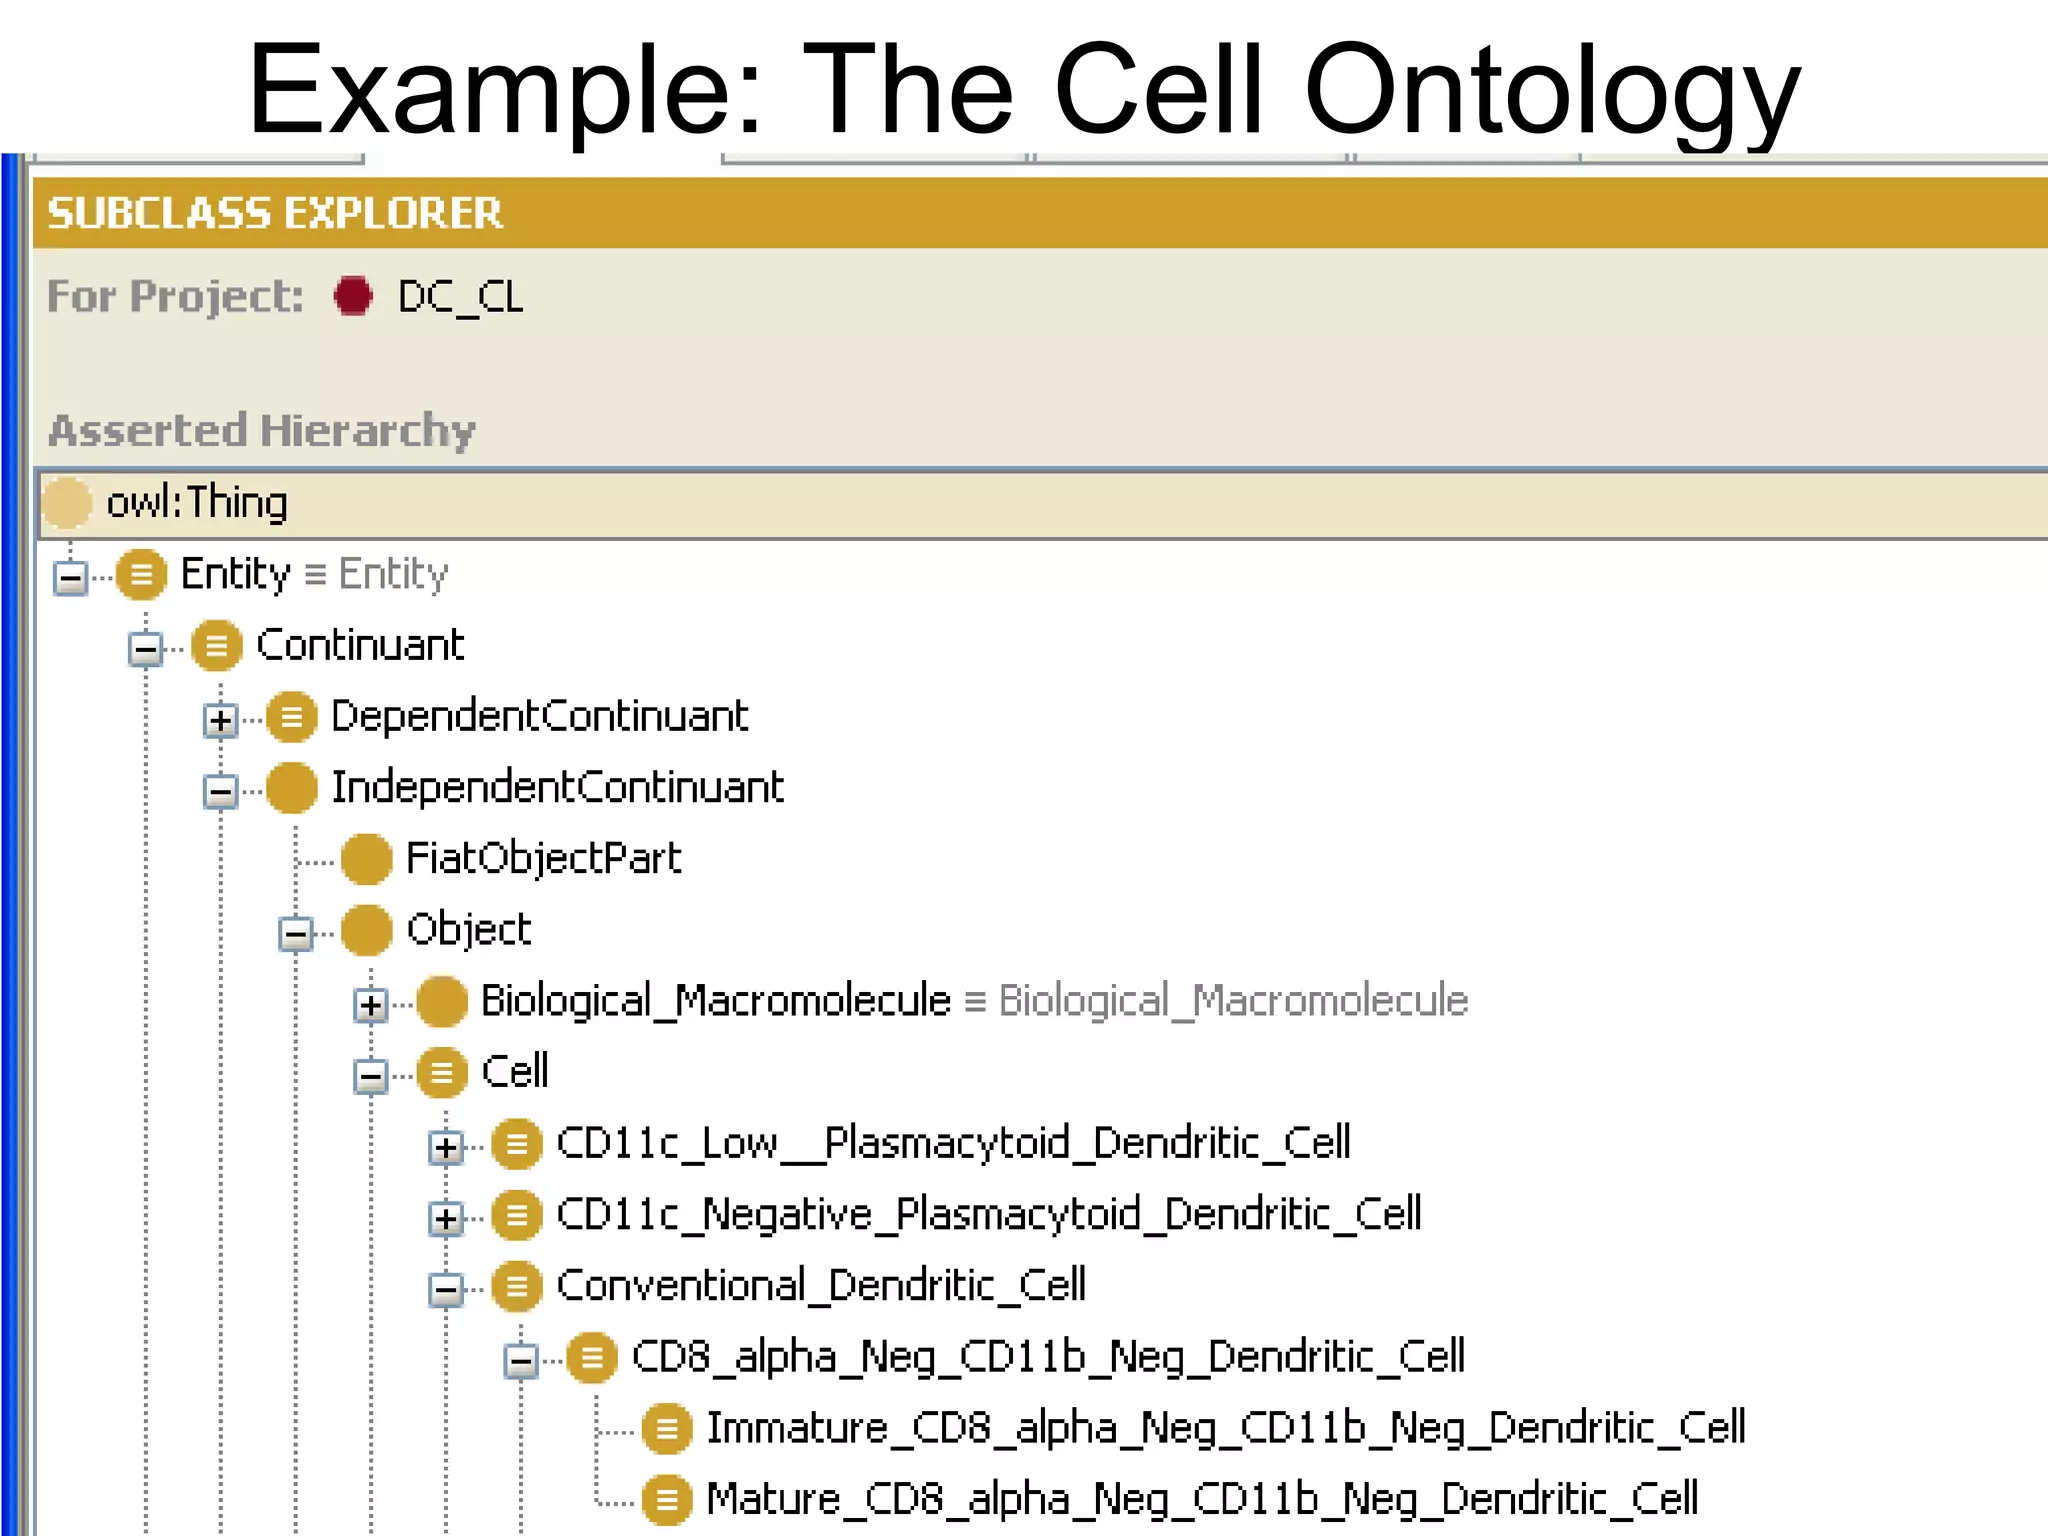The width and height of the screenshot is (2048, 1536).
Task: Click the grey equivalent Biological_Macromolecule text
Action: pyautogui.click(x=1233, y=1001)
